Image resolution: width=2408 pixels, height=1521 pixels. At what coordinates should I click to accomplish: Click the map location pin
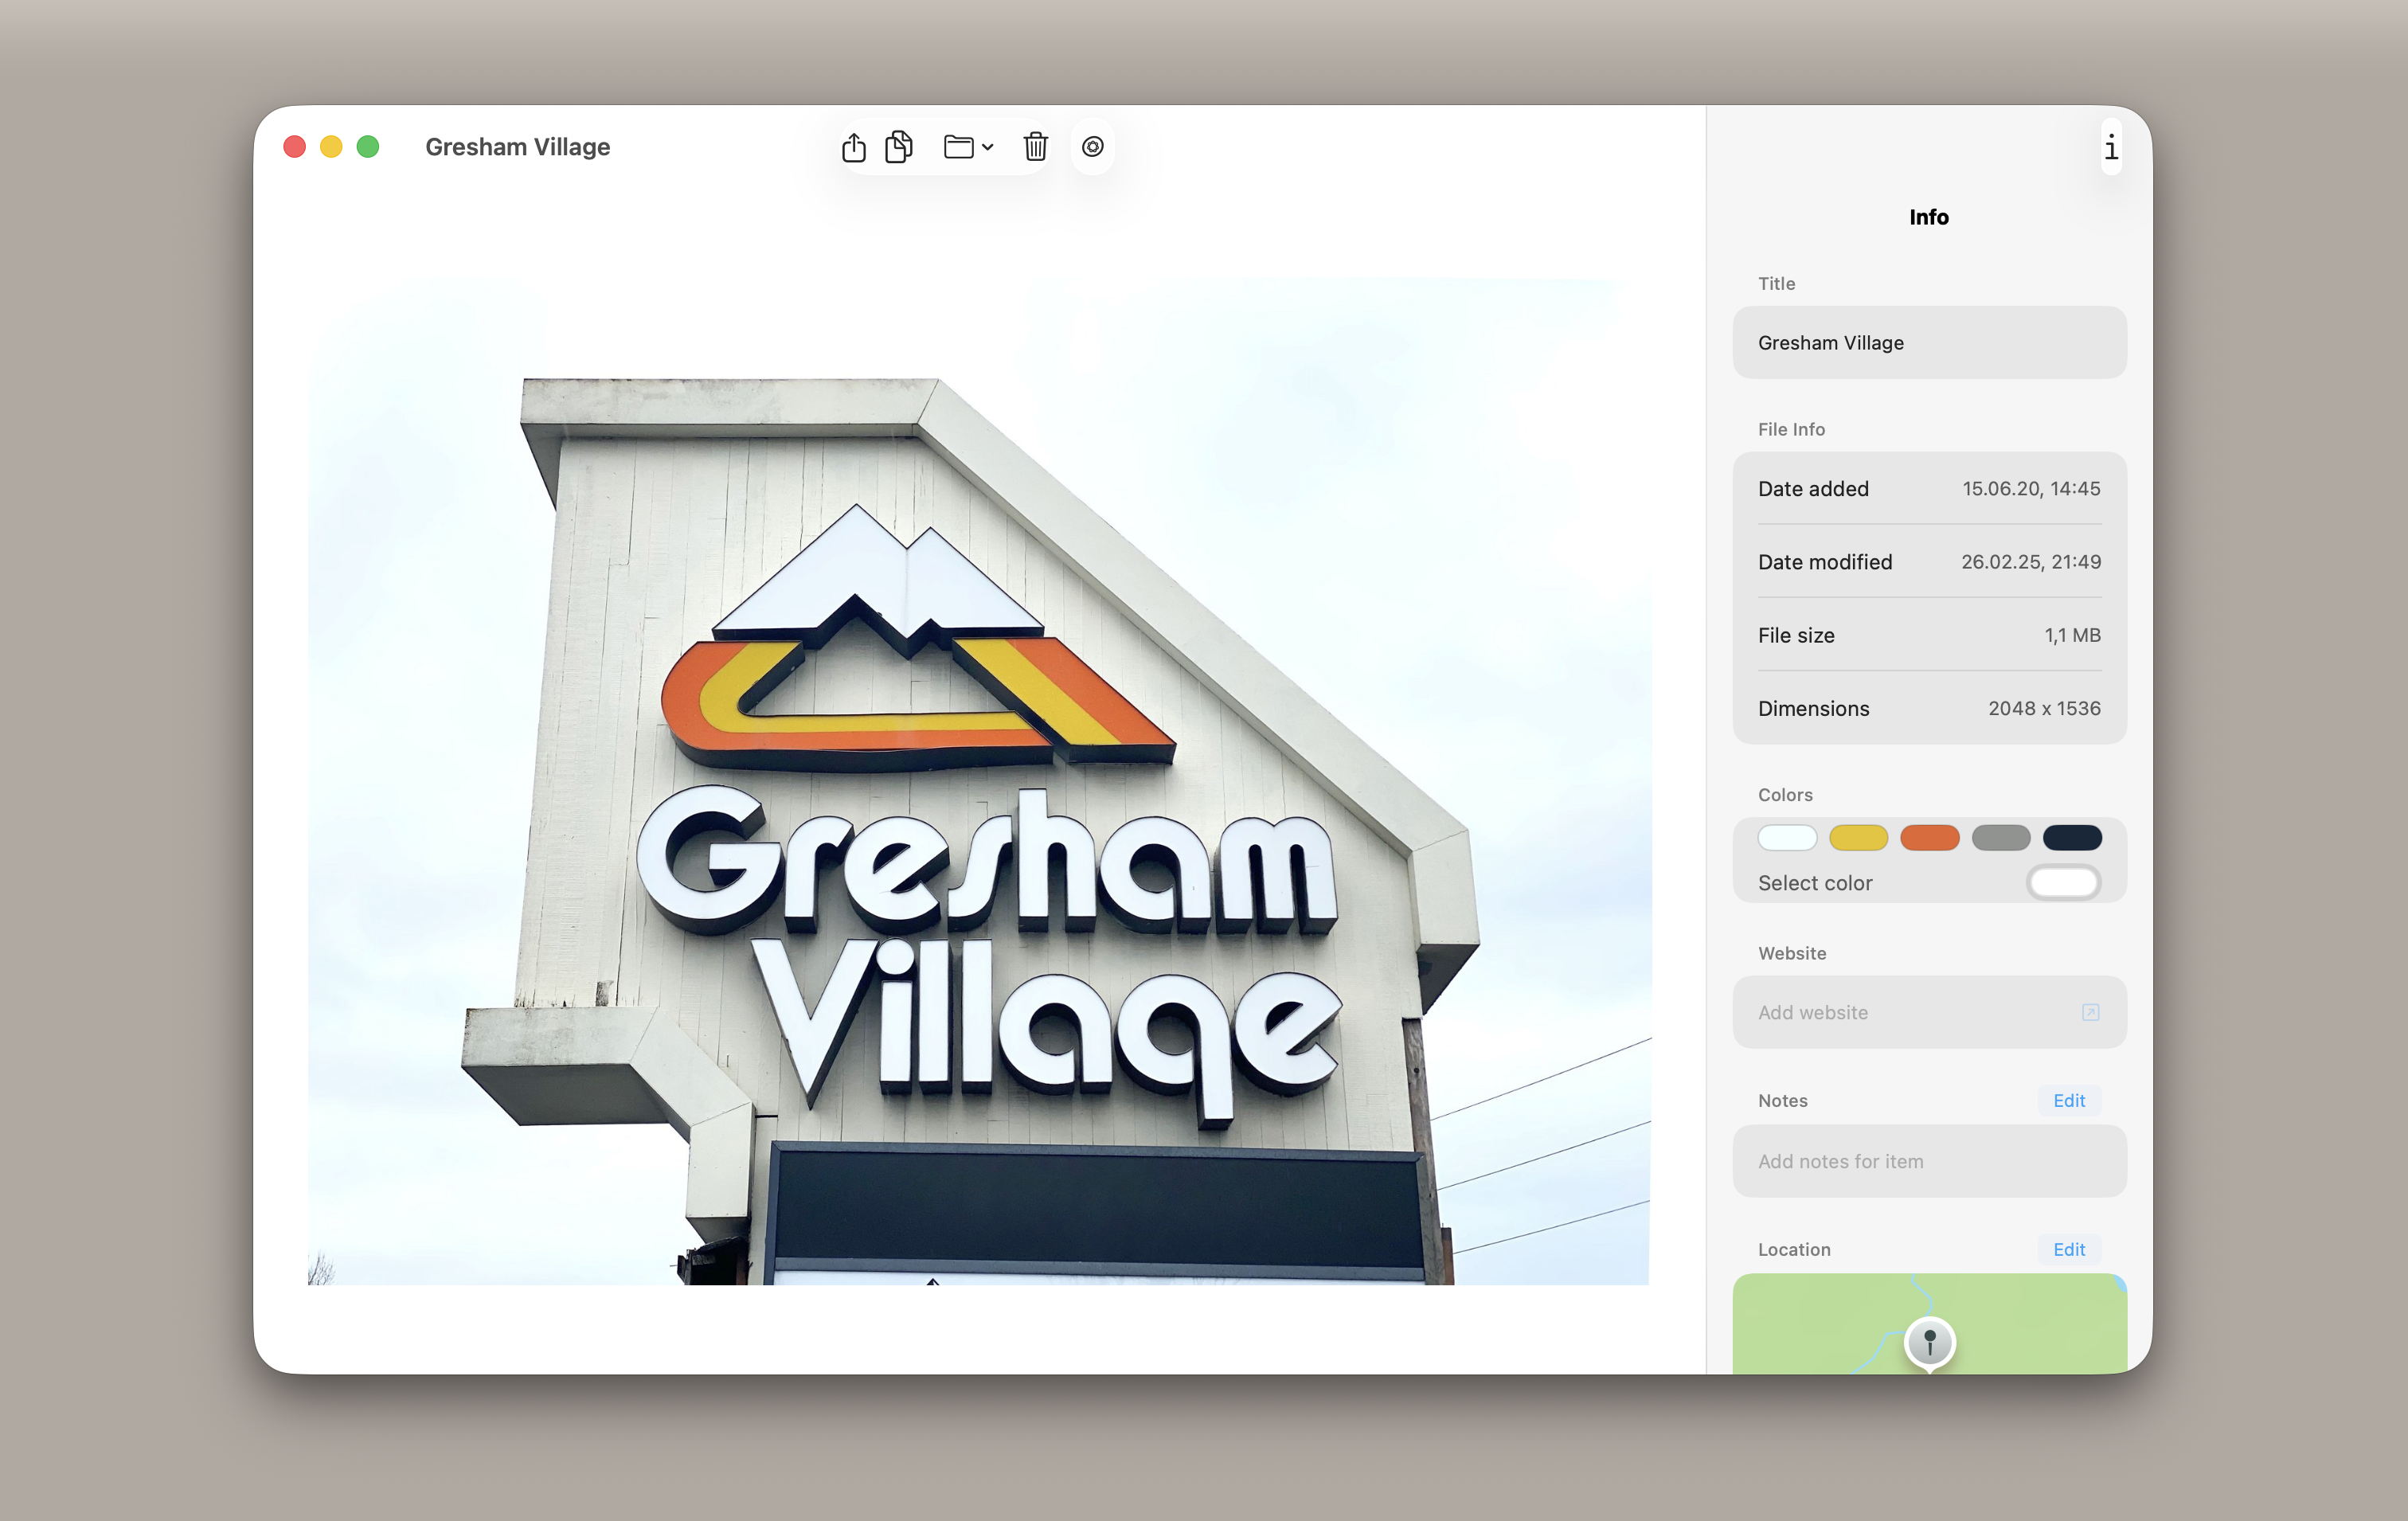click(x=1929, y=1343)
